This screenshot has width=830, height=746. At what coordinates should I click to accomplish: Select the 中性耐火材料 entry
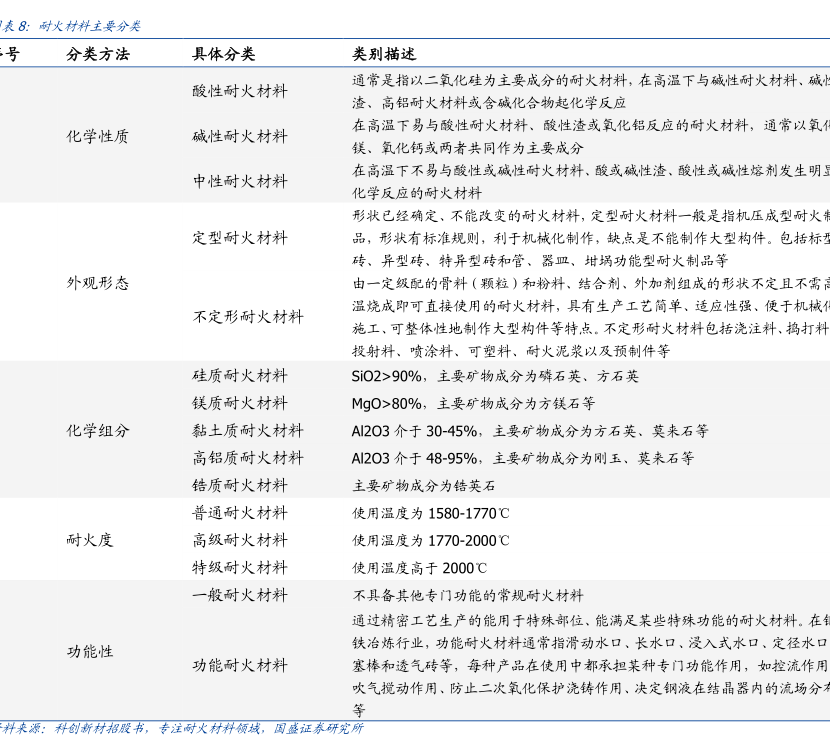(x=240, y=181)
